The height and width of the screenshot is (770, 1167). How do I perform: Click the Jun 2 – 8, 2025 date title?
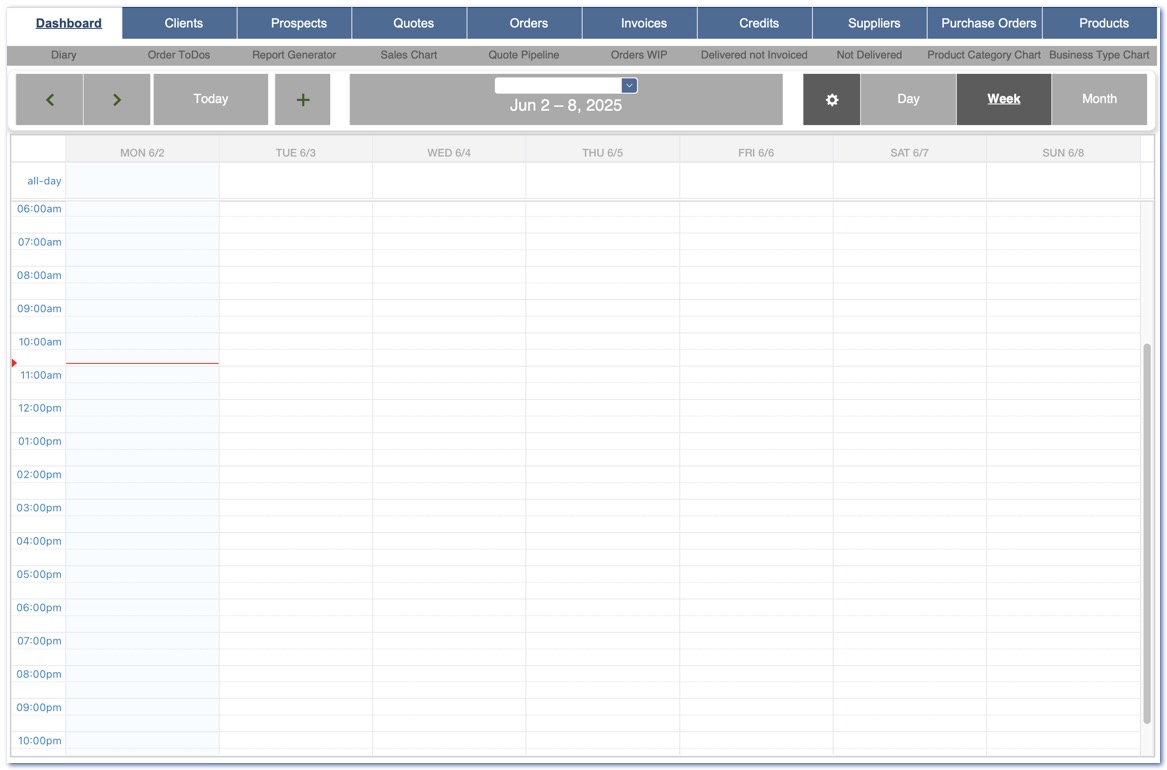point(566,106)
